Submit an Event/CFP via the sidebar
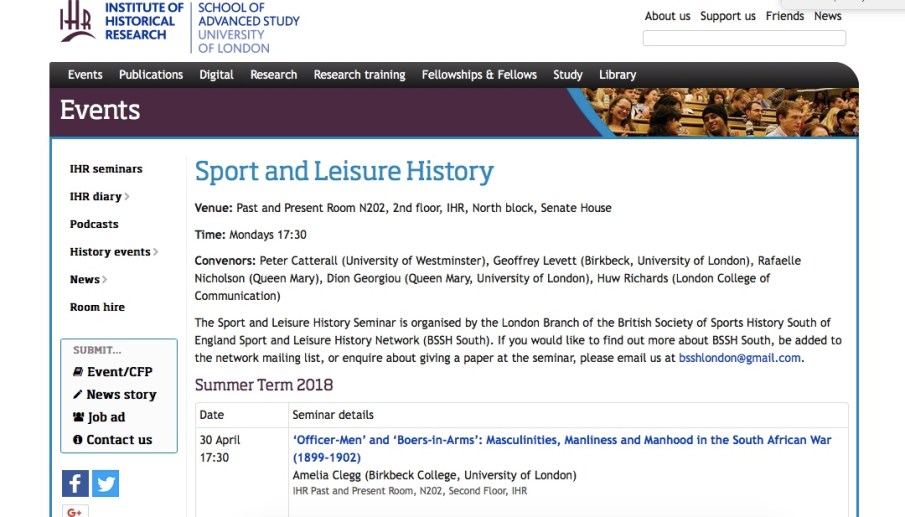The image size is (905, 517). [119, 372]
